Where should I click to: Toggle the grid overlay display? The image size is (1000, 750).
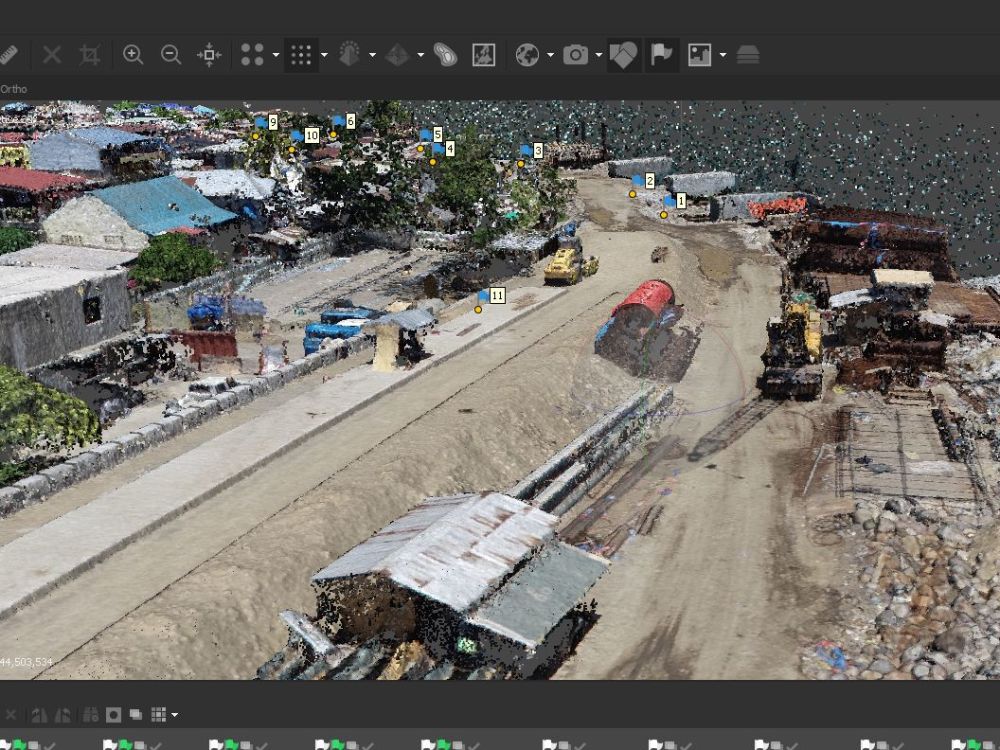pyautogui.click(x=302, y=55)
